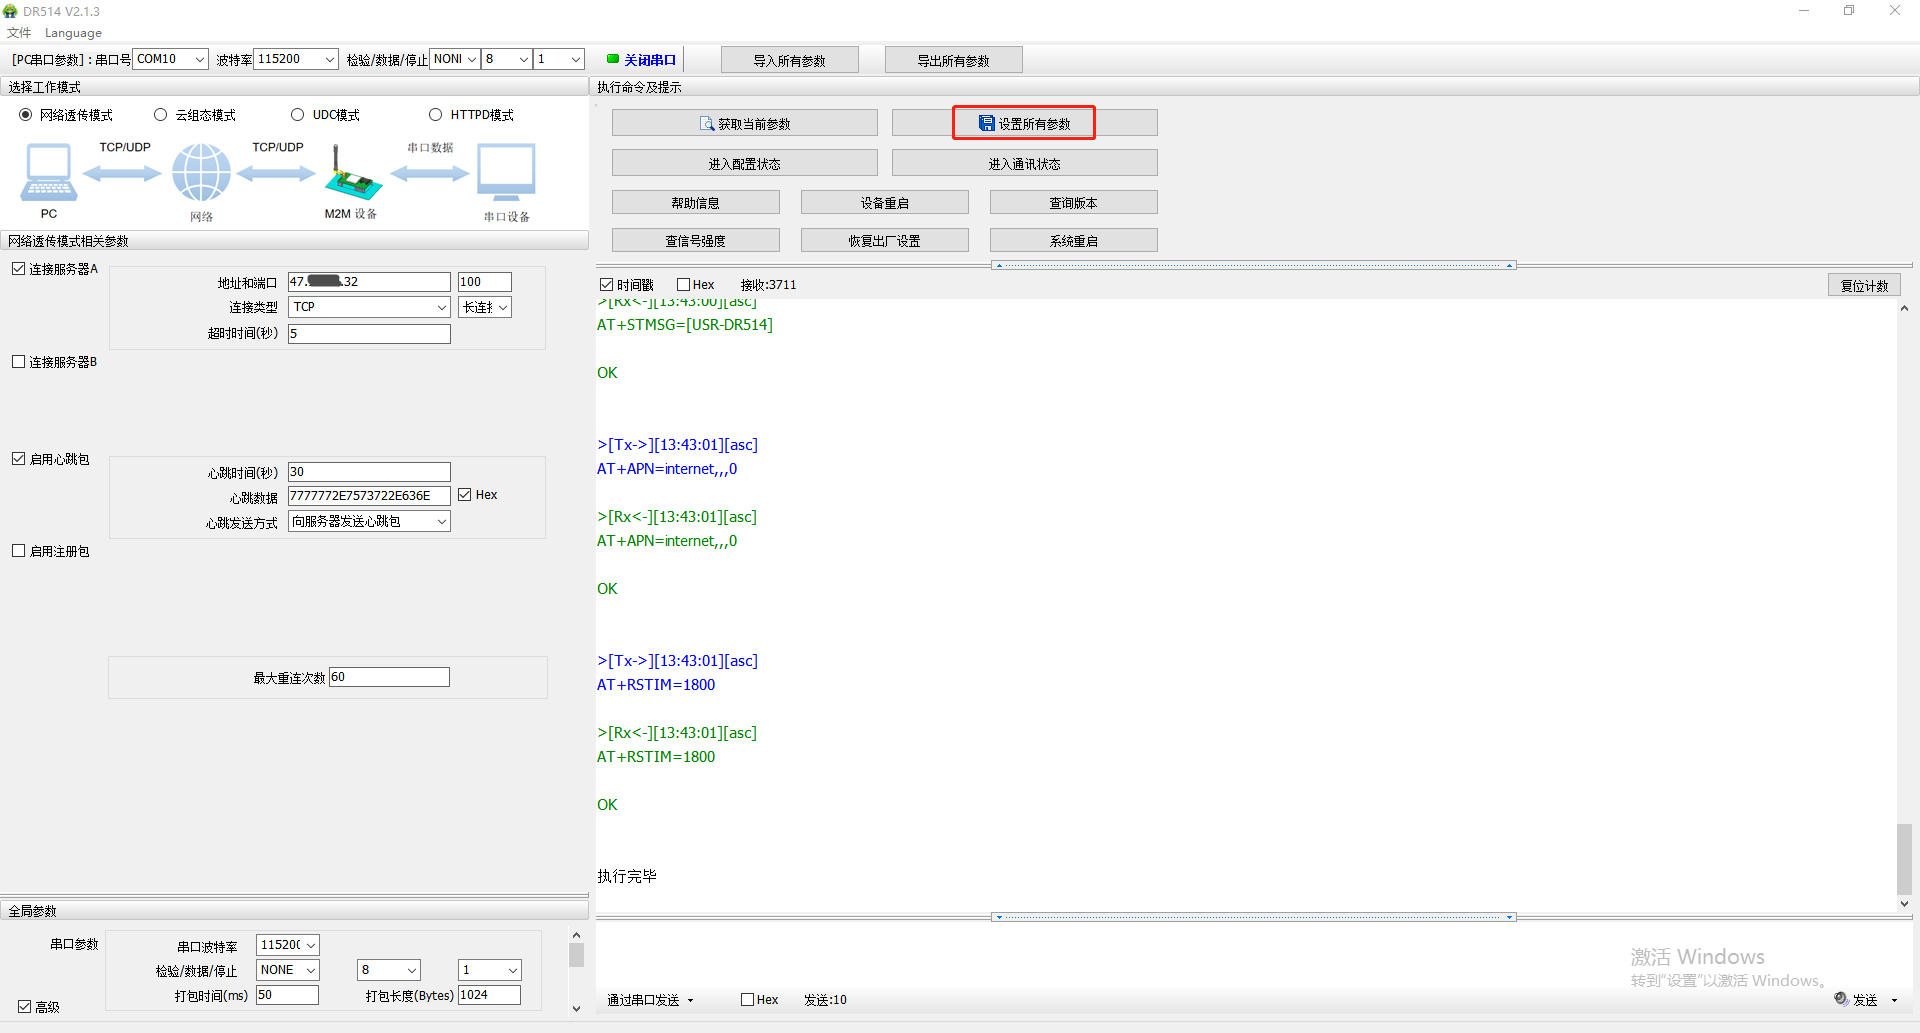Select the HTTPD mode radio button
The image size is (1920, 1033).
[435, 115]
